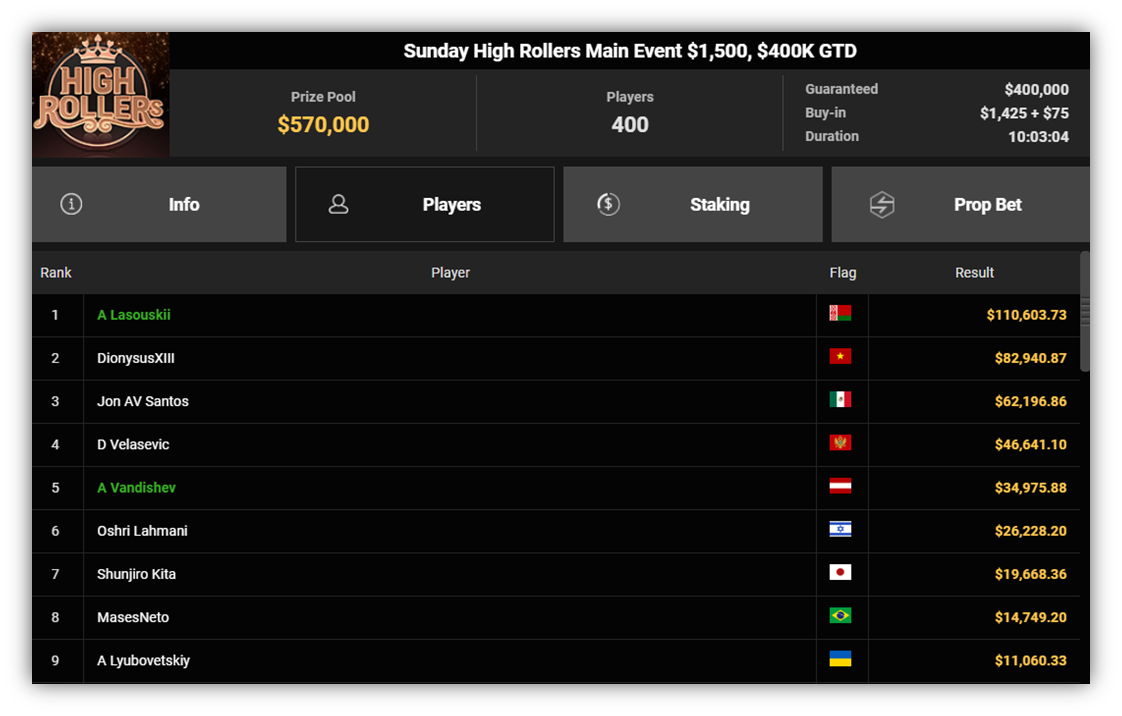Click the Players person silhouette icon
Image resolution: width=1122 pixels, height=716 pixels.
tap(338, 205)
